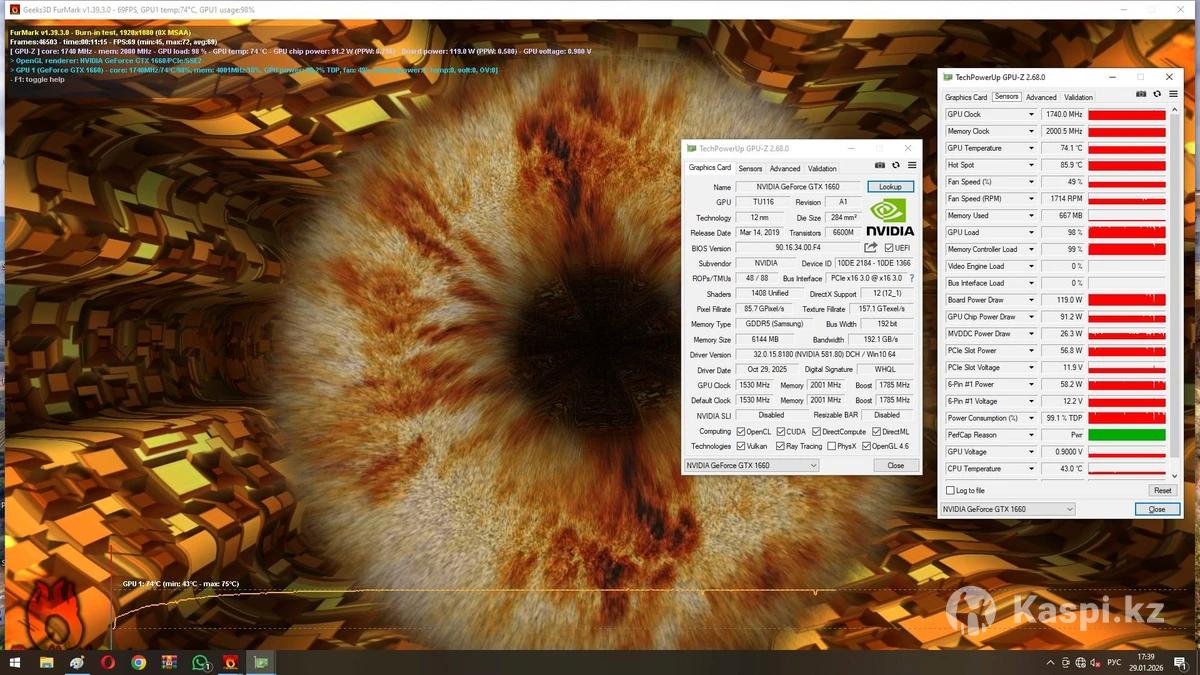Image resolution: width=1200 pixels, height=675 pixels.
Task: Open Opera browser from the taskbar
Action: coord(107,662)
